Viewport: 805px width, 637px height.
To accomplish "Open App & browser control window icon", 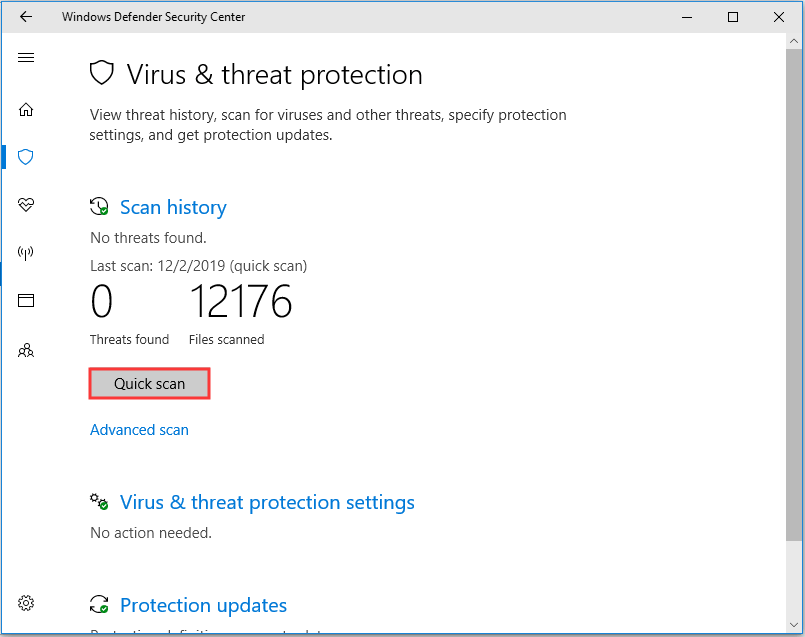I will click(26, 300).
